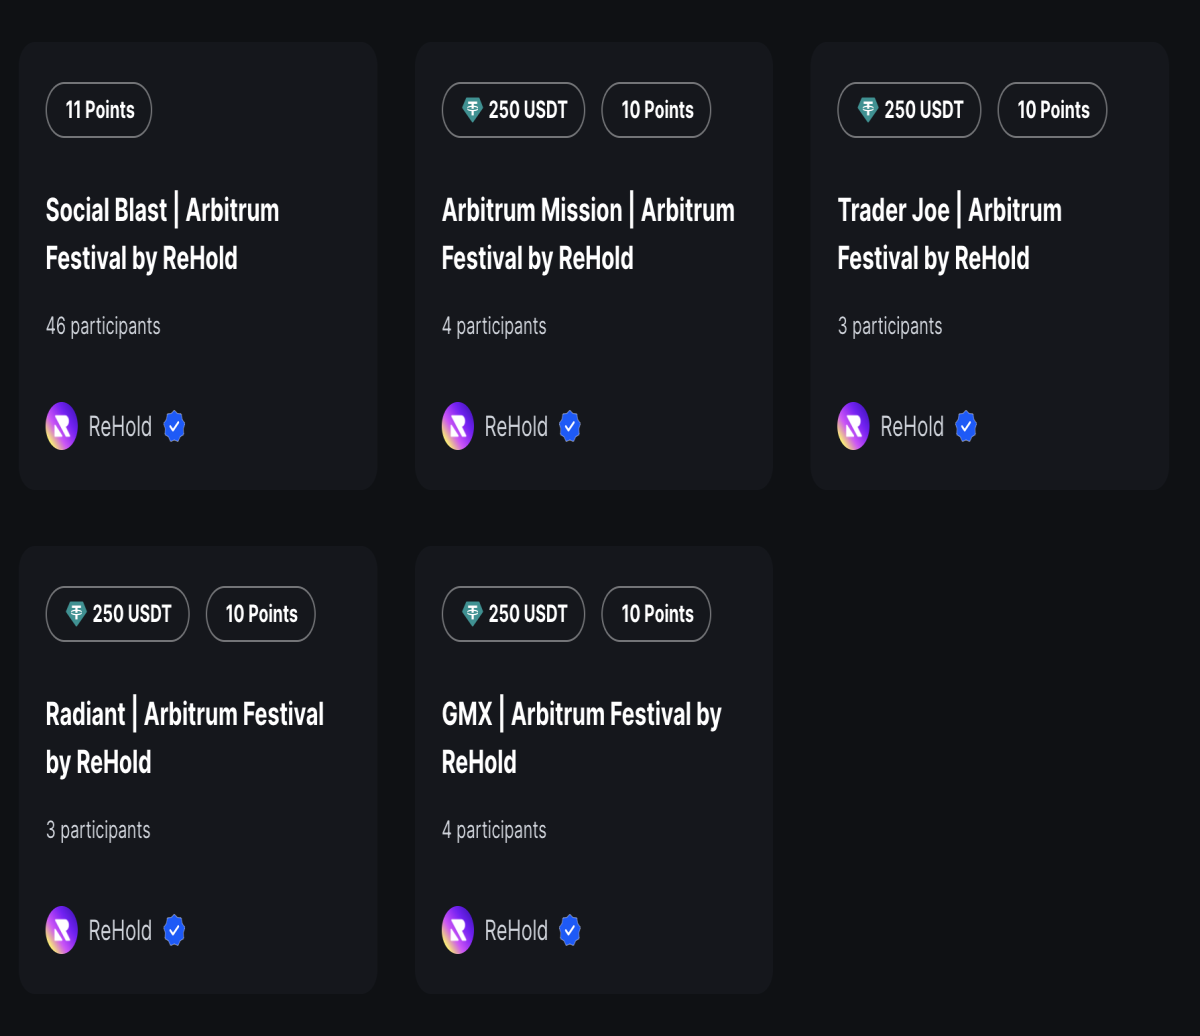Click ReHold avatar icon in GMX card
The width and height of the screenshot is (1200, 1036).
(x=457, y=930)
